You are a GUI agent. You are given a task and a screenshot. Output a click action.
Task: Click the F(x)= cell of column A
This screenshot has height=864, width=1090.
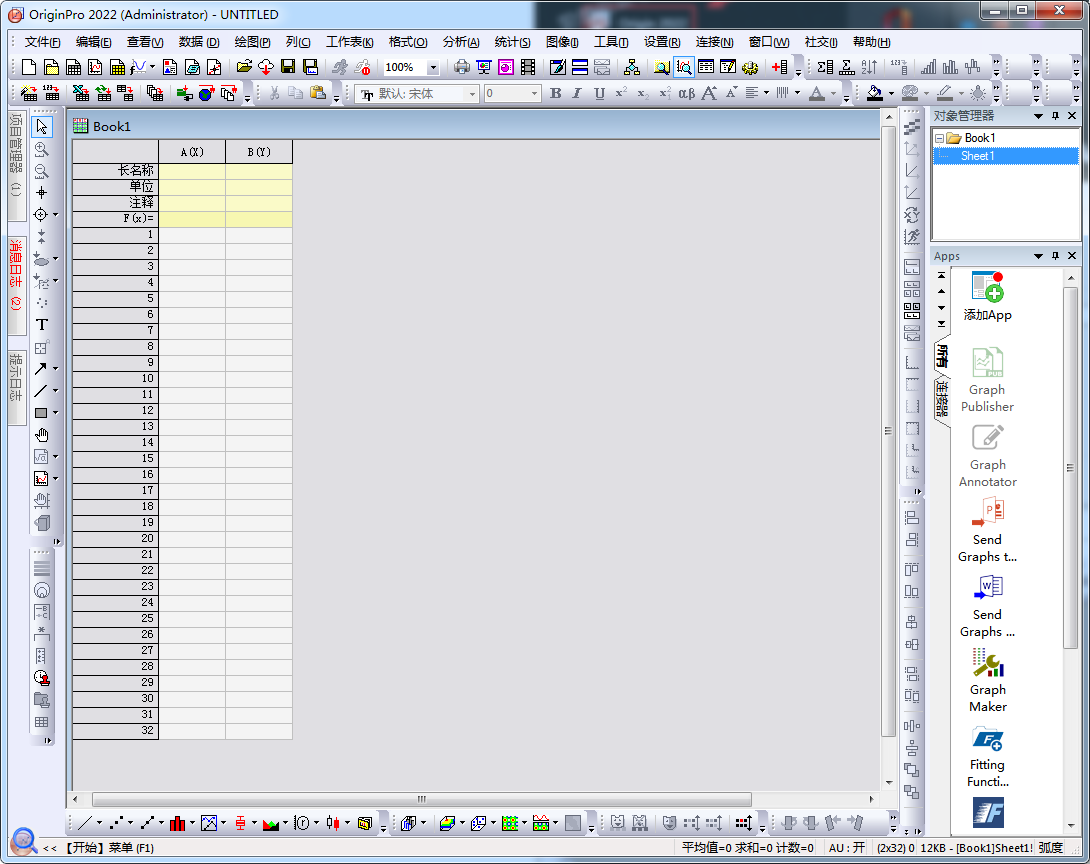(192, 218)
